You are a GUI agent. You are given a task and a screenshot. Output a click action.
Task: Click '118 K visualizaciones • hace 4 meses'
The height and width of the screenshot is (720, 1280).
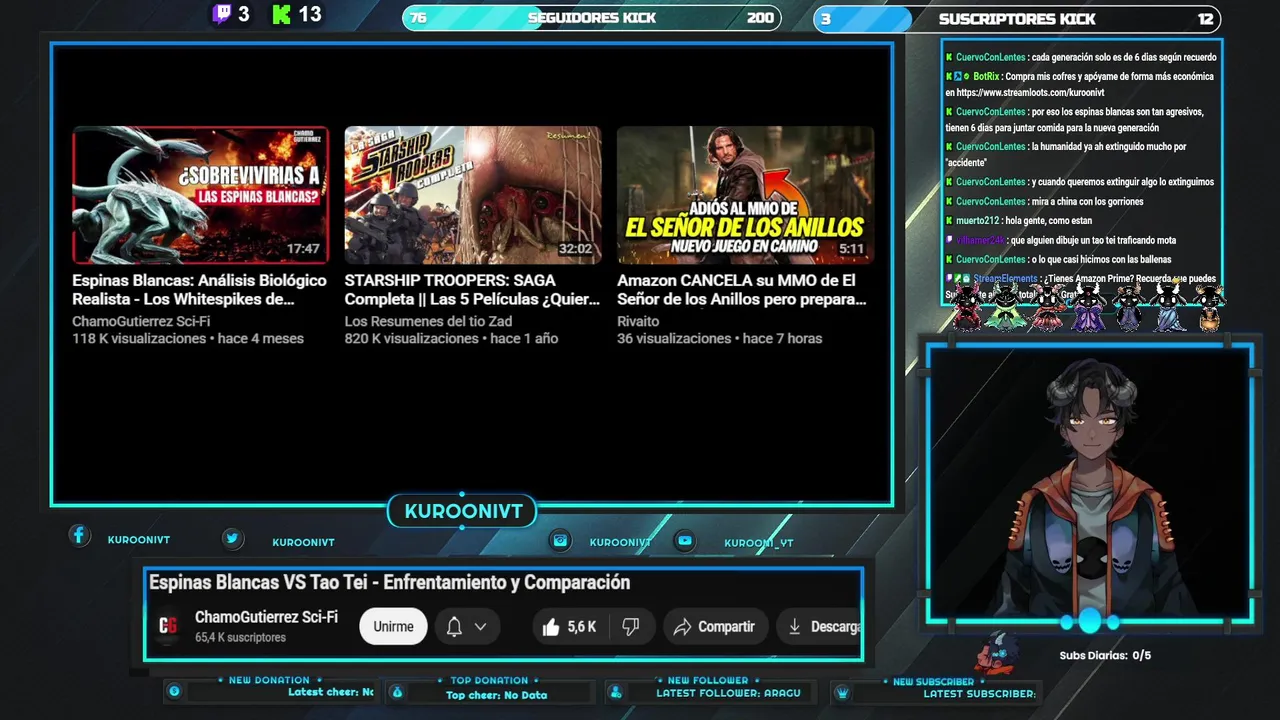tap(188, 339)
